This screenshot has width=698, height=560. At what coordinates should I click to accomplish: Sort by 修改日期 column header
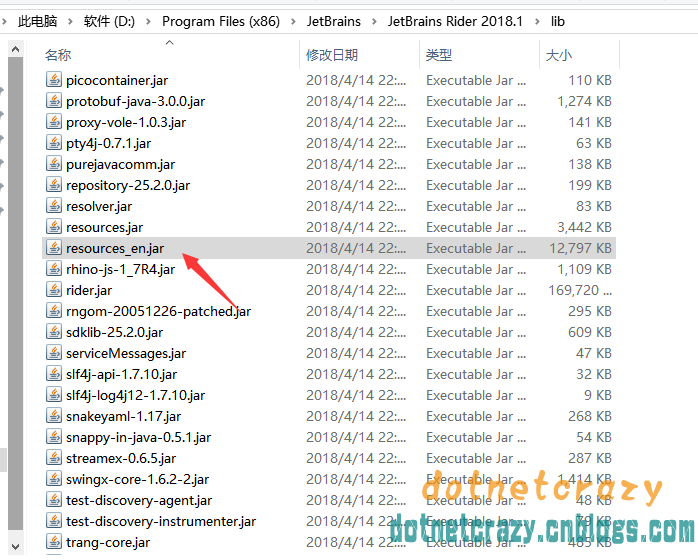tap(332, 55)
